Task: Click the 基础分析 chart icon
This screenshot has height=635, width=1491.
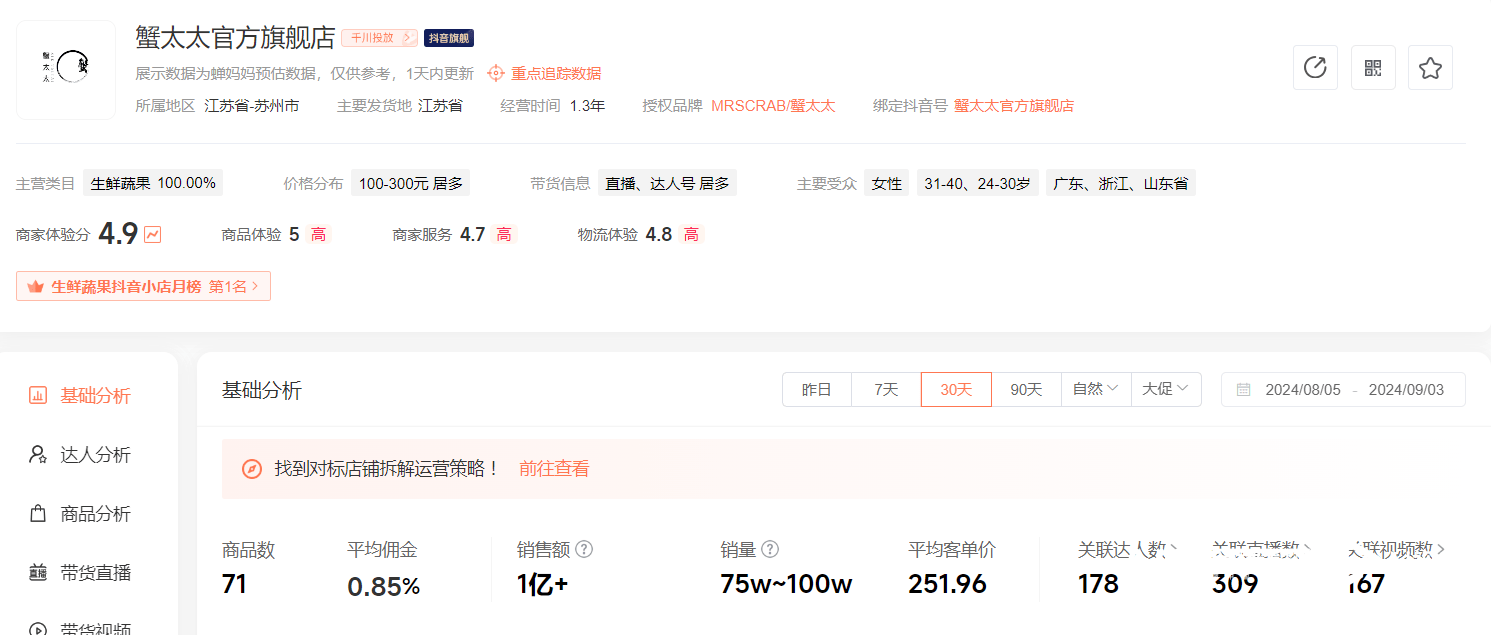Action: tap(38, 395)
